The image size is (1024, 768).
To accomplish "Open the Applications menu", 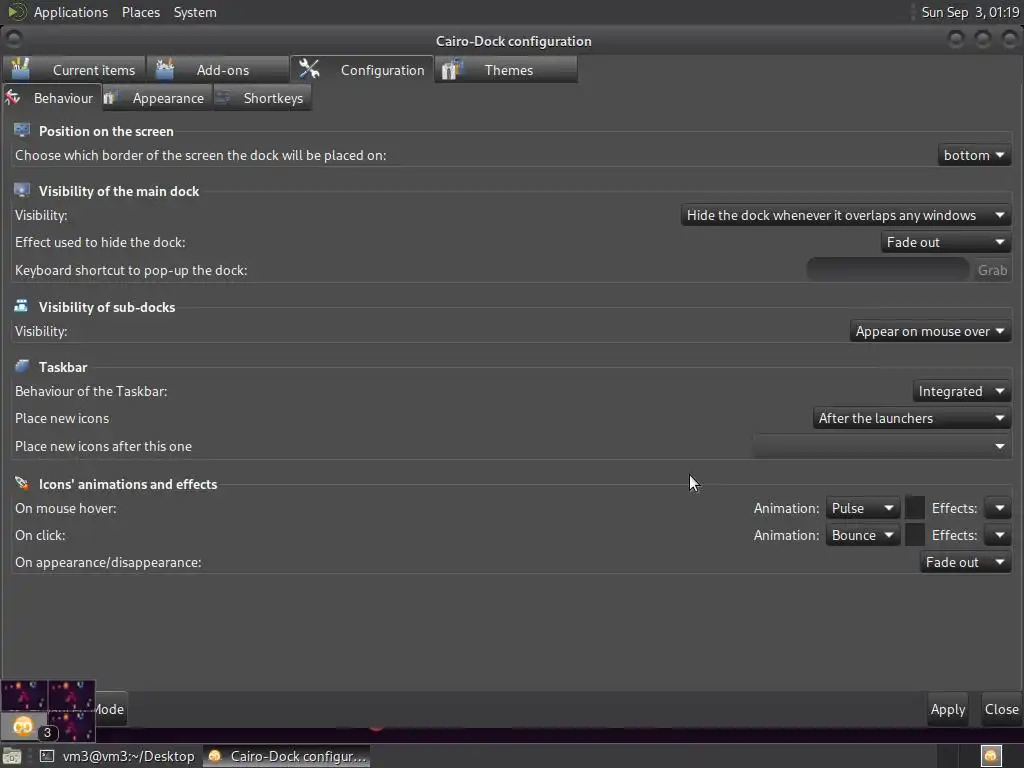I will pos(71,12).
